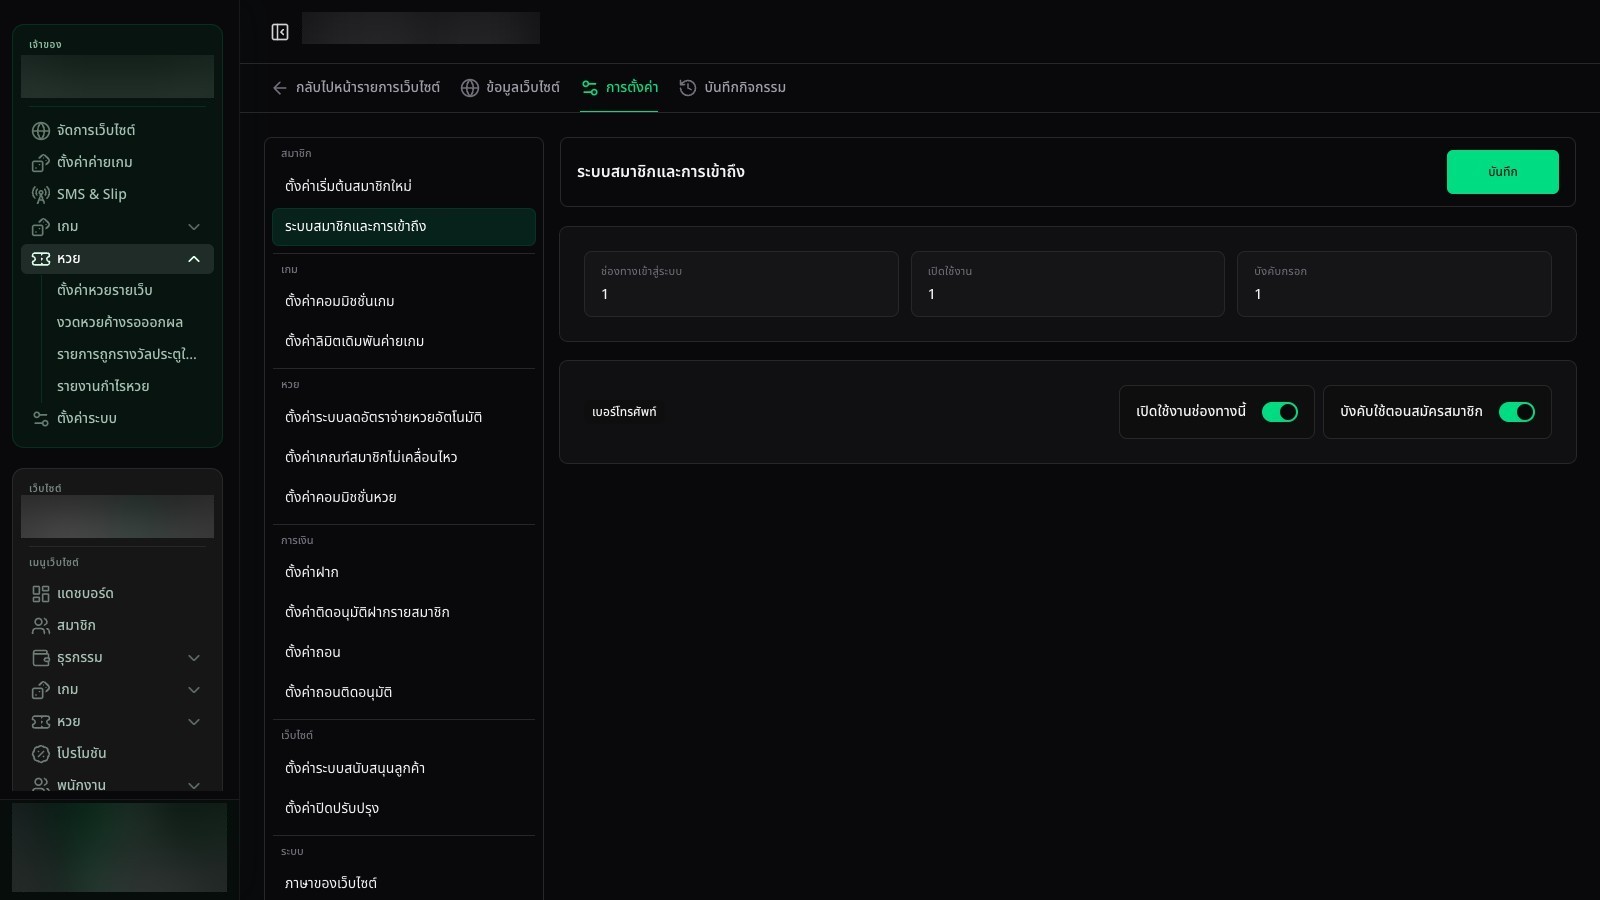The image size is (1600, 900).
Task: Click the เปิดใช้งาน count field
Action: tap(1067, 284)
